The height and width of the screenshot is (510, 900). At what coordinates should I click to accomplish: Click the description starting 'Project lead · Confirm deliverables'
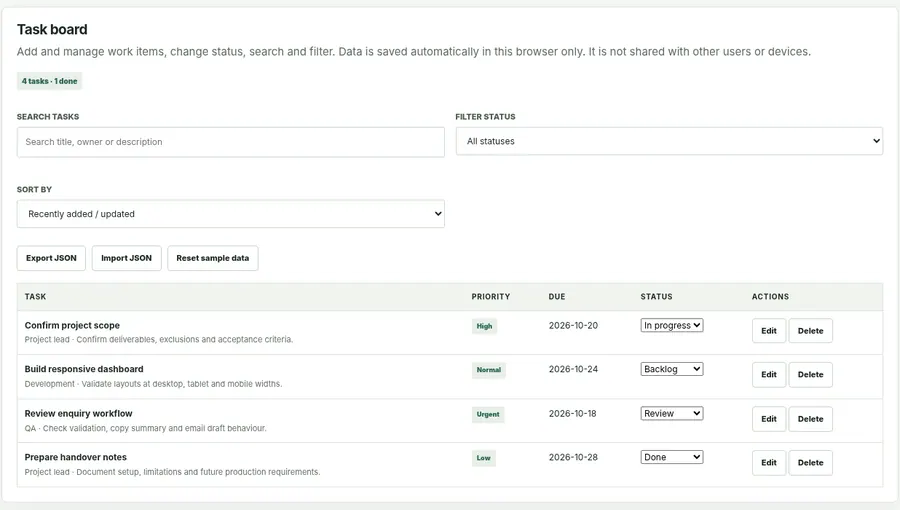[159, 340]
